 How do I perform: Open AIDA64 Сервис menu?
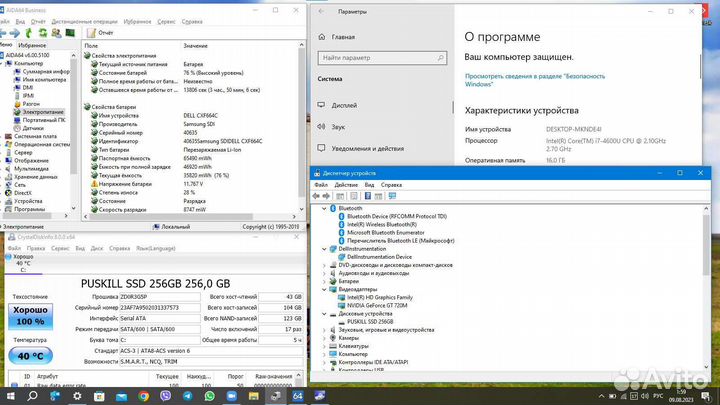166,22
